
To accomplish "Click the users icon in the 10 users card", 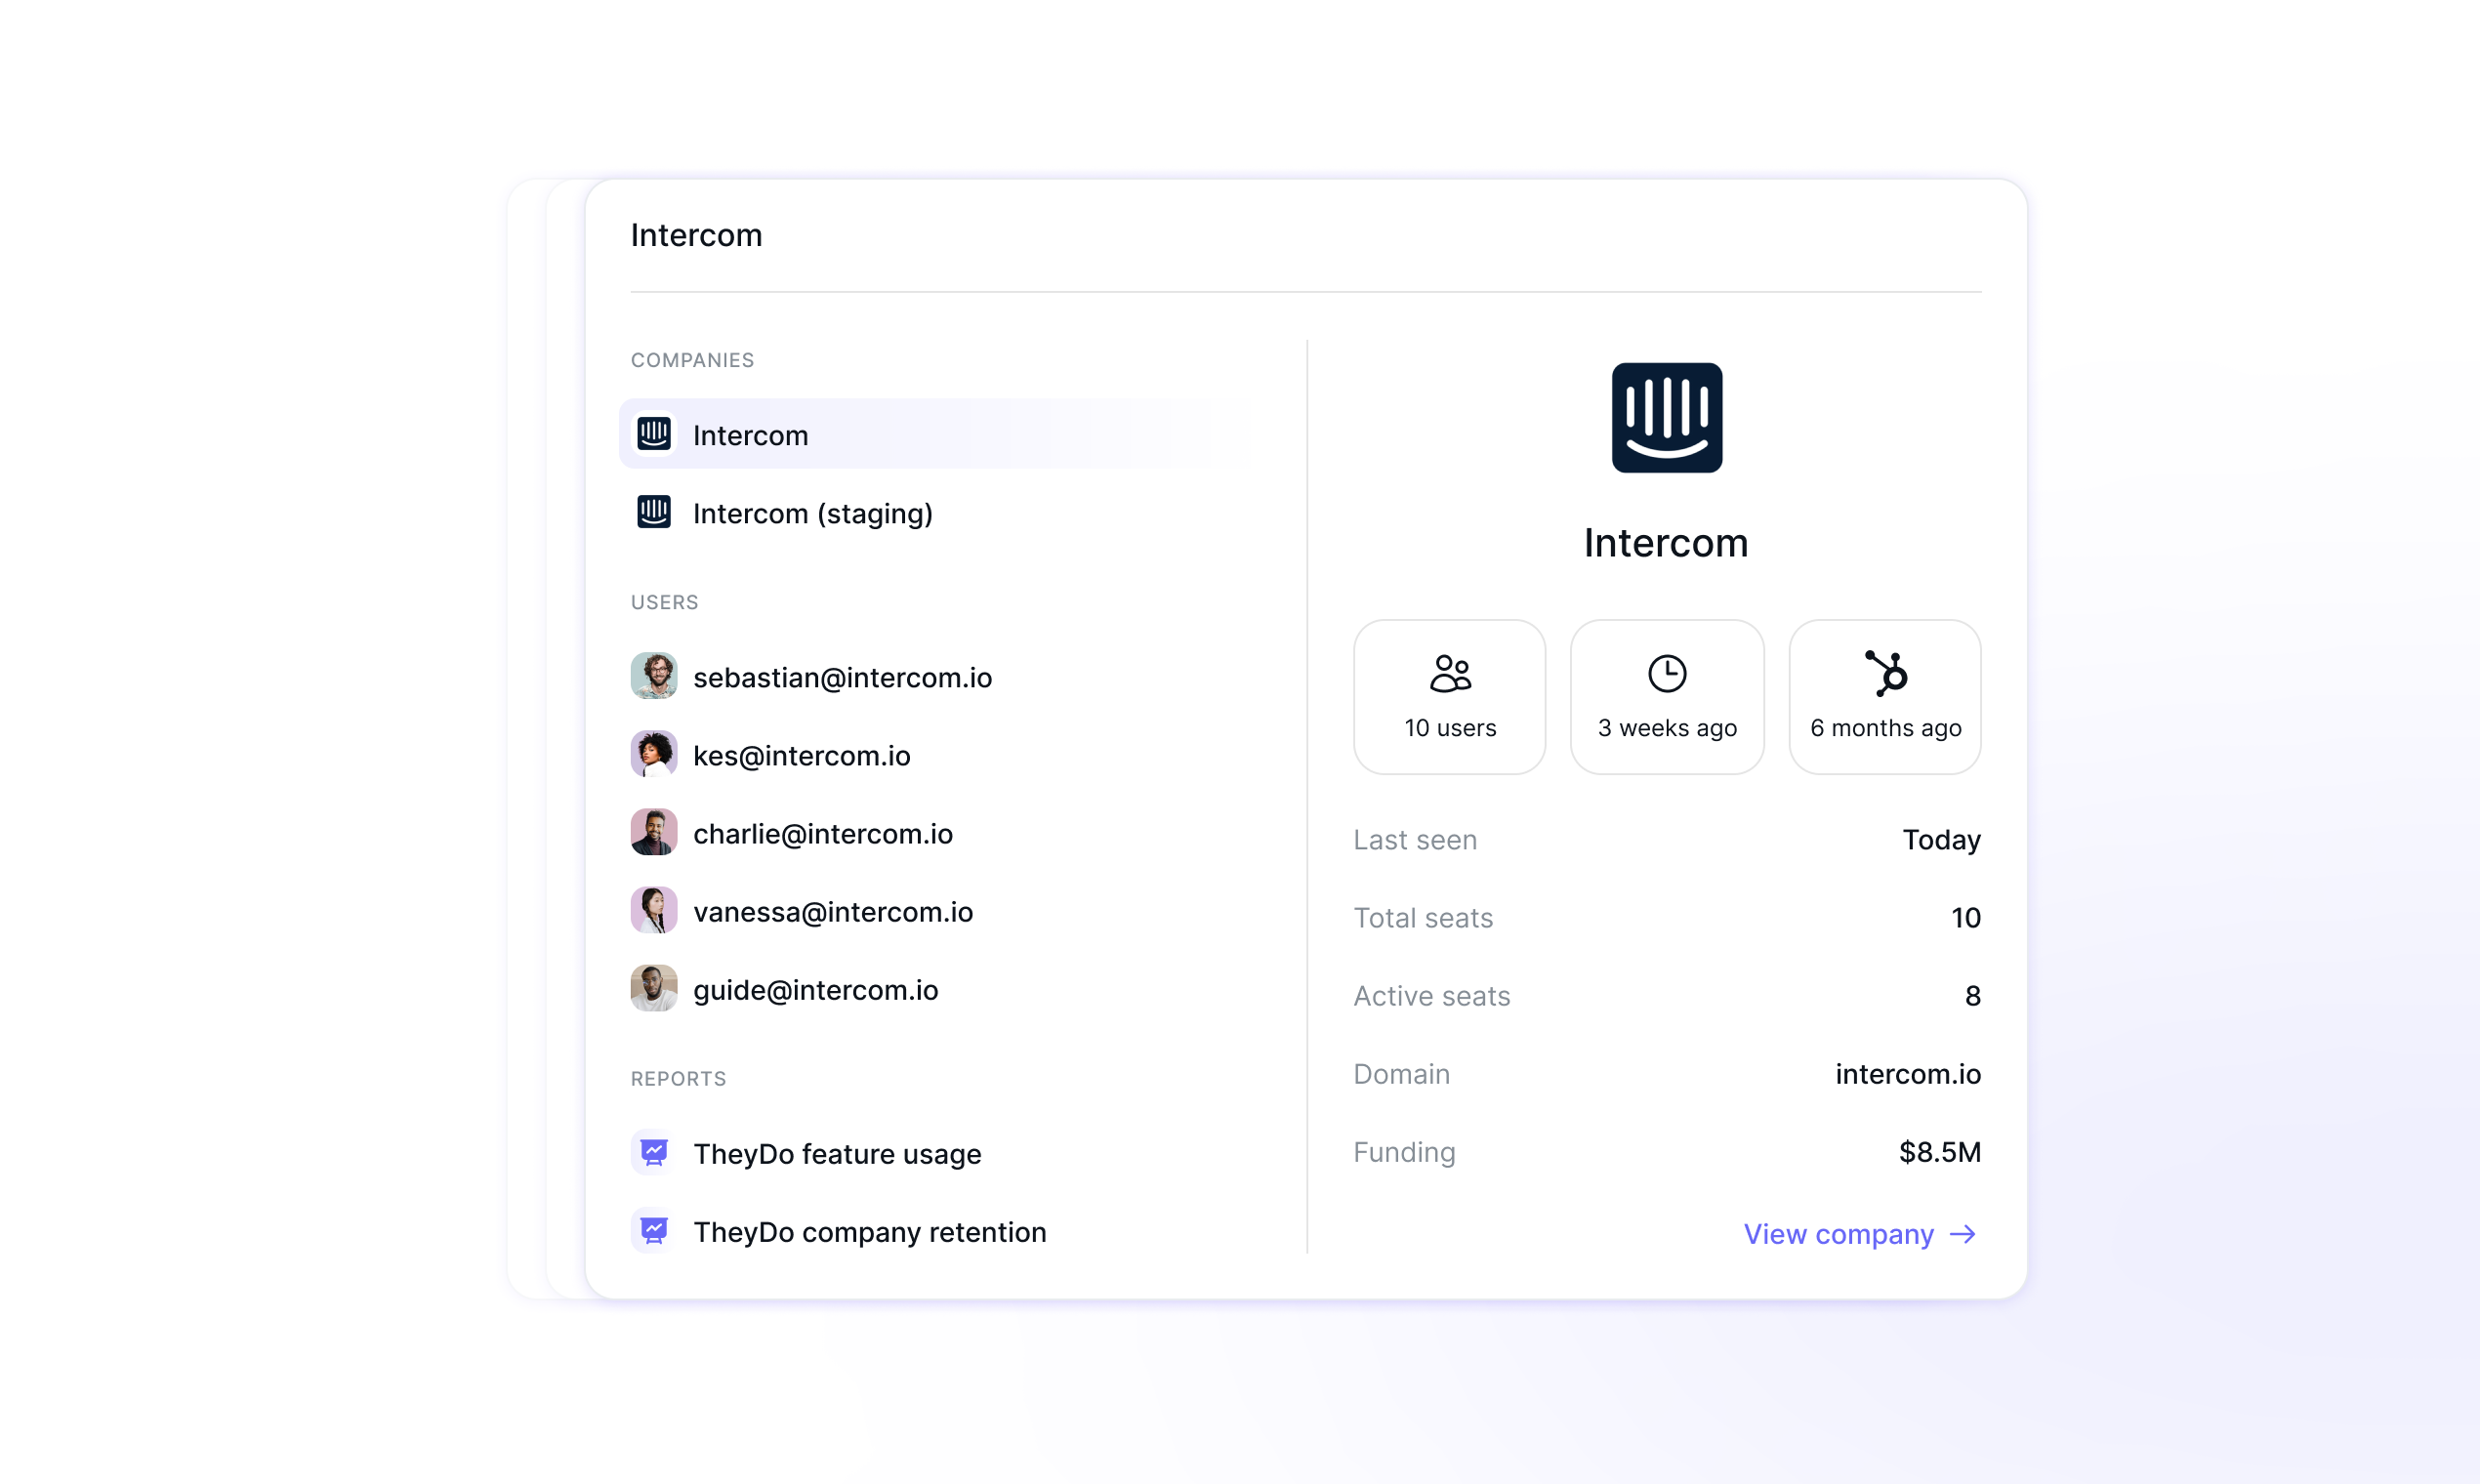I will [x=1450, y=674].
